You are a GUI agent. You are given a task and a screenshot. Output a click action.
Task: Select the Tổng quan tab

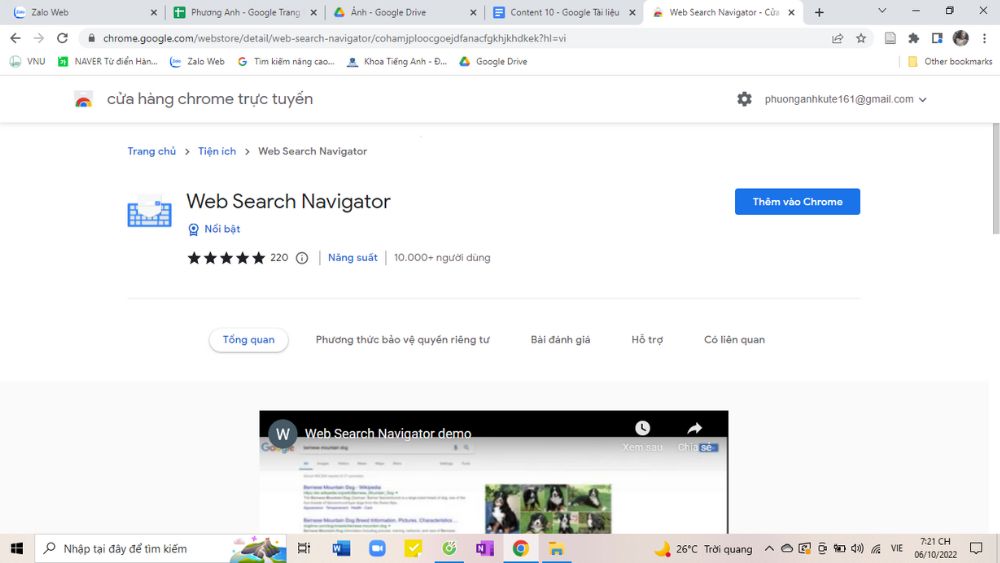point(249,340)
